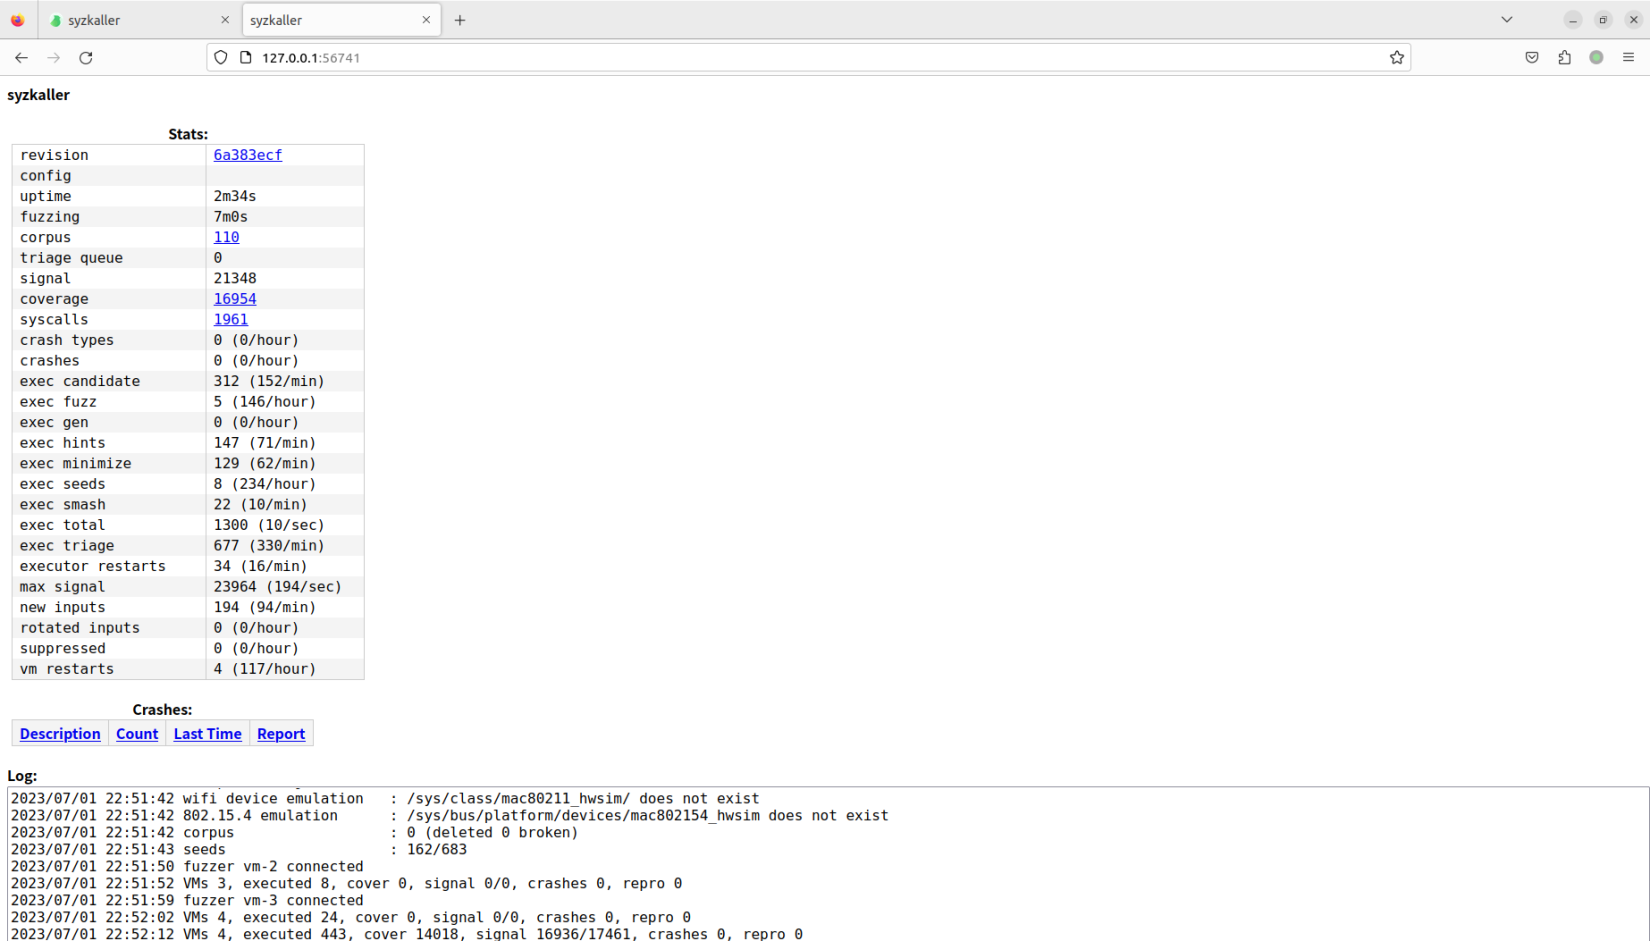Go back to the previous page

coord(21,58)
